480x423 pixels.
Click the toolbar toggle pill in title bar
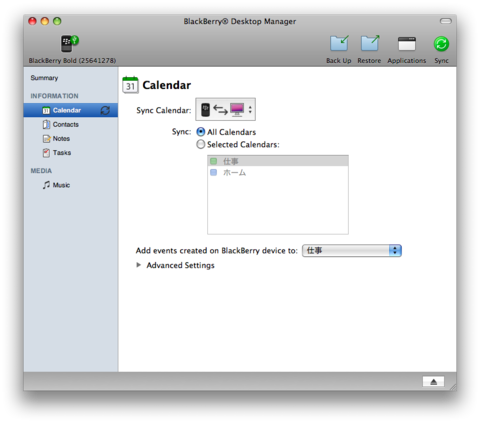446,21
